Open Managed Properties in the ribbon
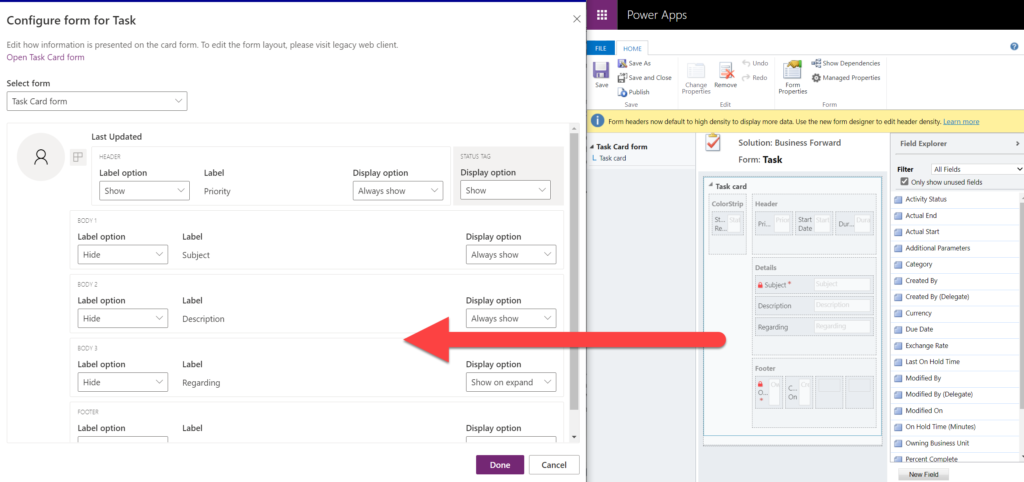This screenshot has height=482, width=1024. tap(846, 78)
